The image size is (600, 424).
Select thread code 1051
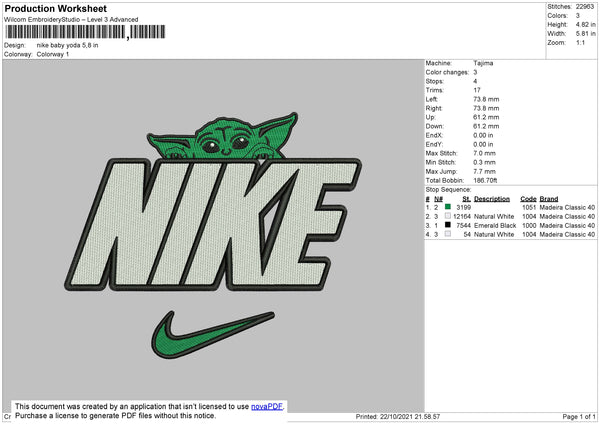pos(529,207)
